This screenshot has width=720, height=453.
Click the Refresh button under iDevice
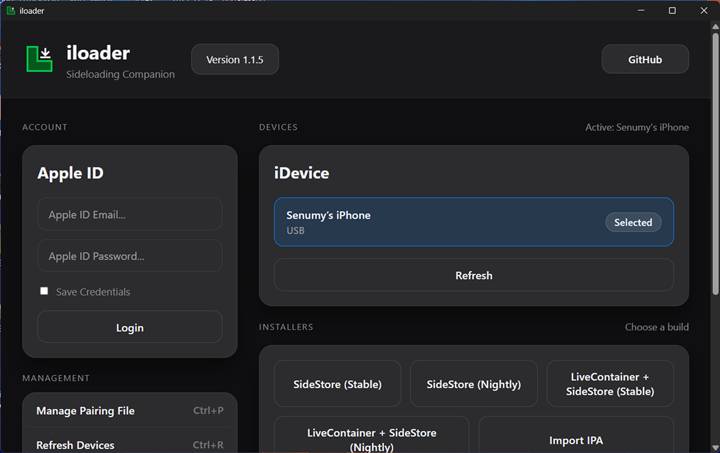click(x=473, y=275)
